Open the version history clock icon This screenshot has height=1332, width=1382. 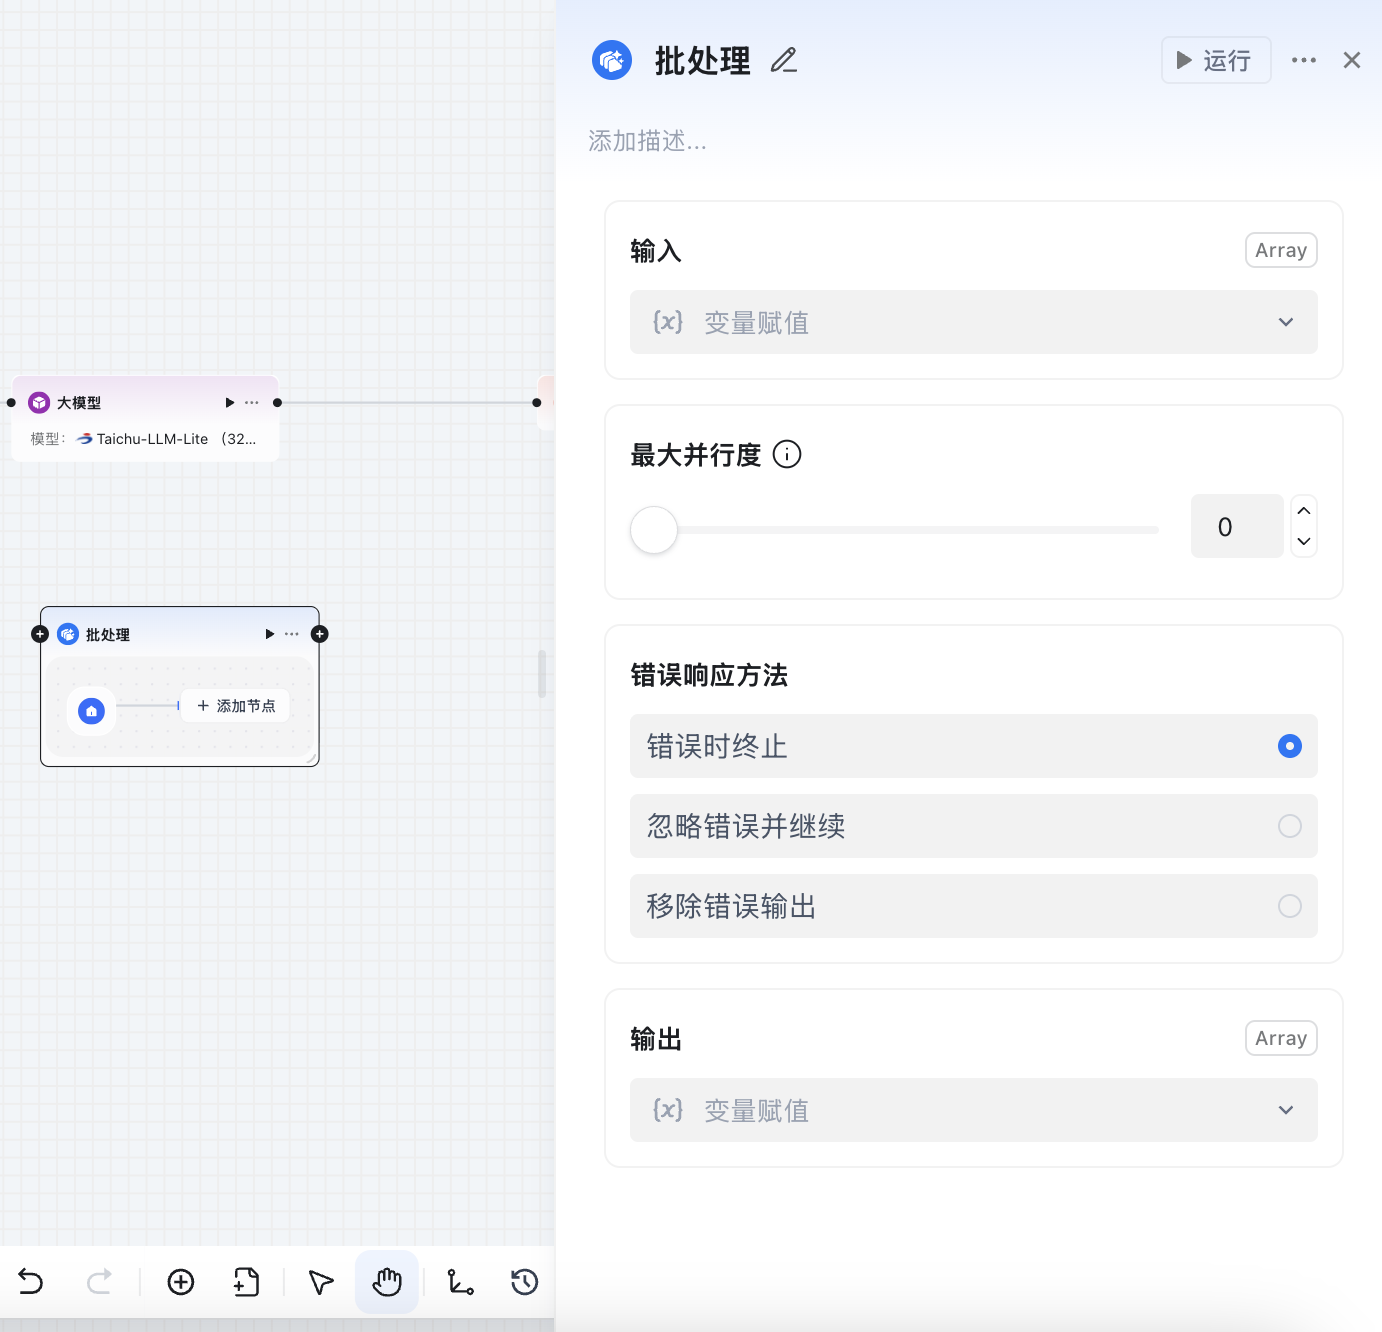524,1281
